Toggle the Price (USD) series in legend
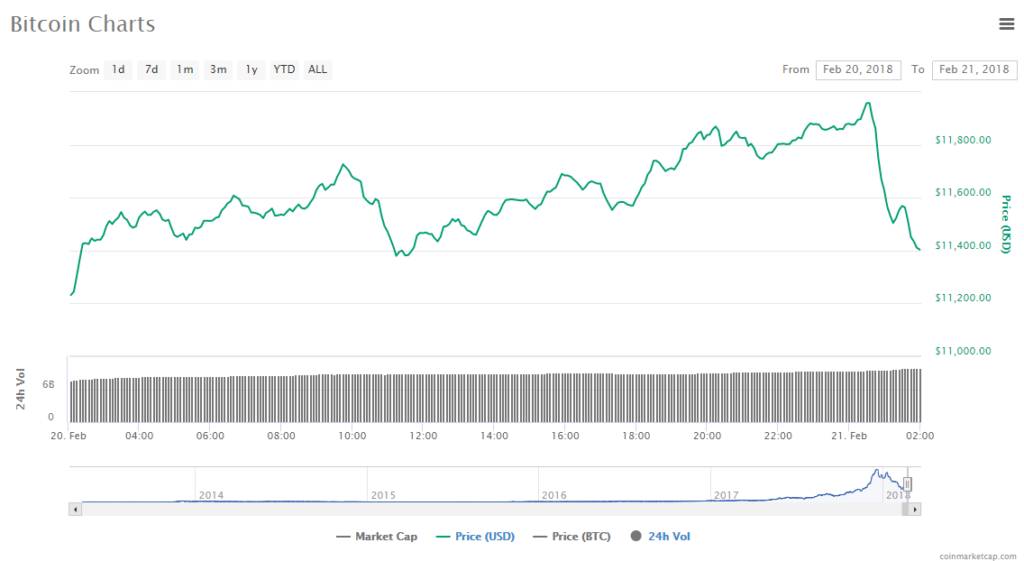 pyautogui.click(x=475, y=536)
